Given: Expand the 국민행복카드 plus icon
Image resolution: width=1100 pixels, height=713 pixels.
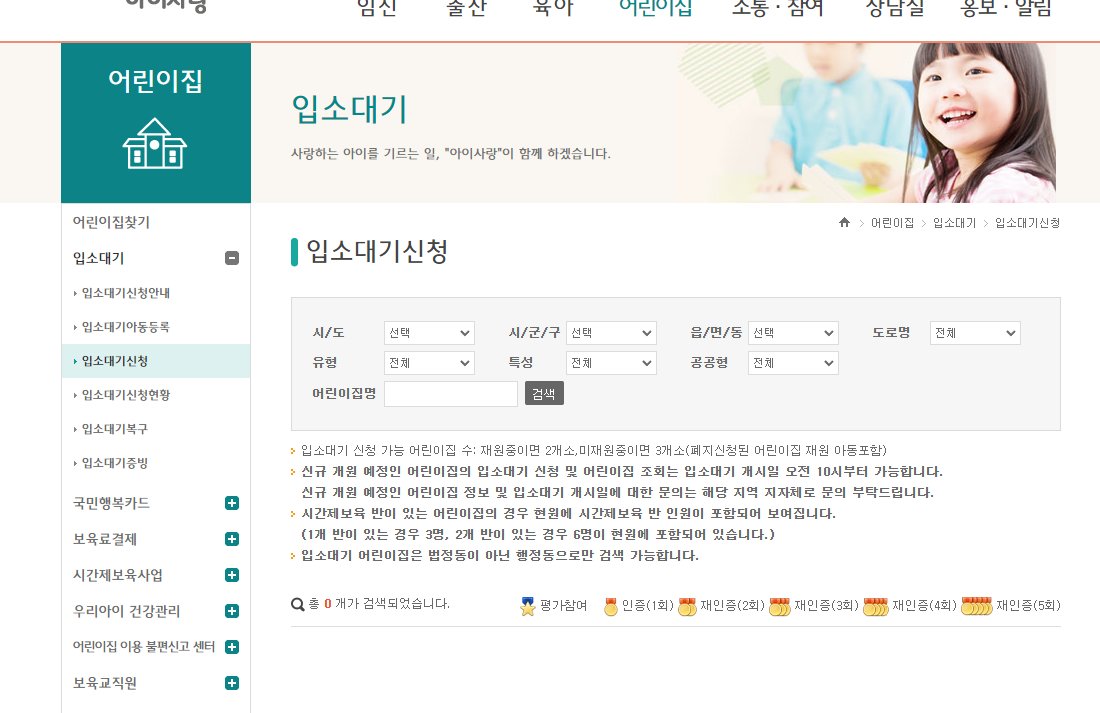Looking at the screenshot, I should click(232, 503).
